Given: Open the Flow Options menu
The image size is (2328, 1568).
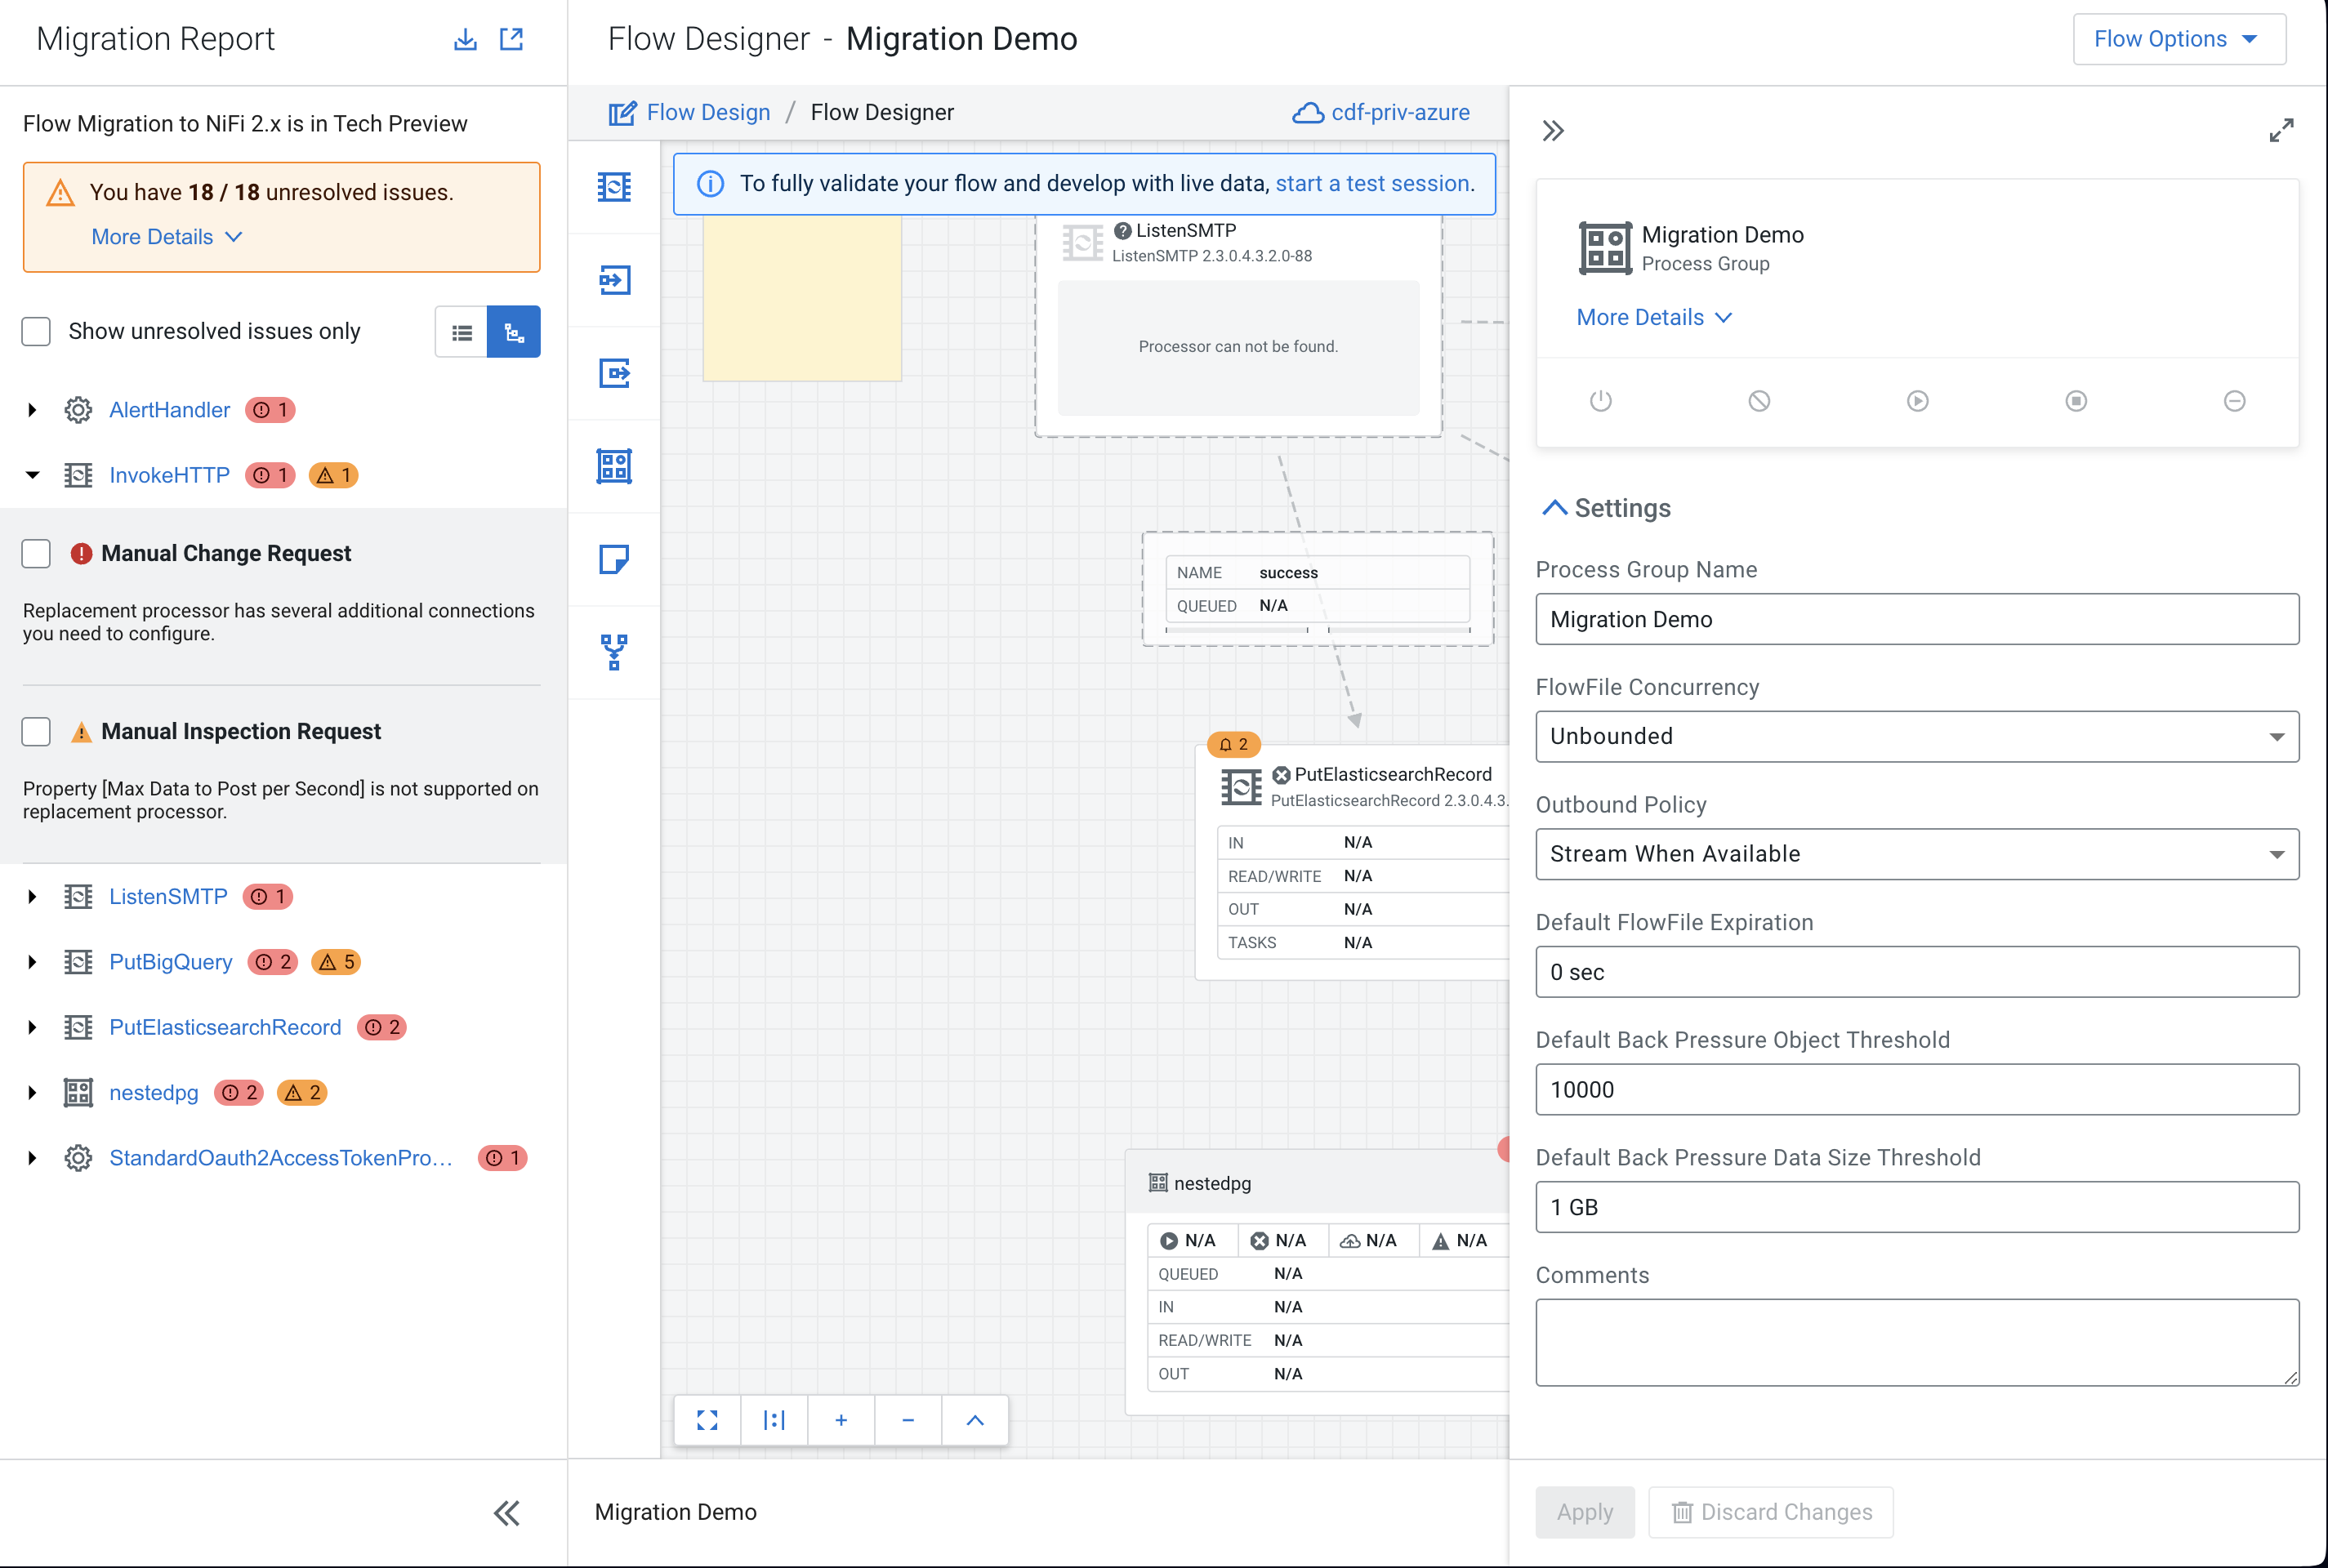Looking at the screenshot, I should [2178, 39].
